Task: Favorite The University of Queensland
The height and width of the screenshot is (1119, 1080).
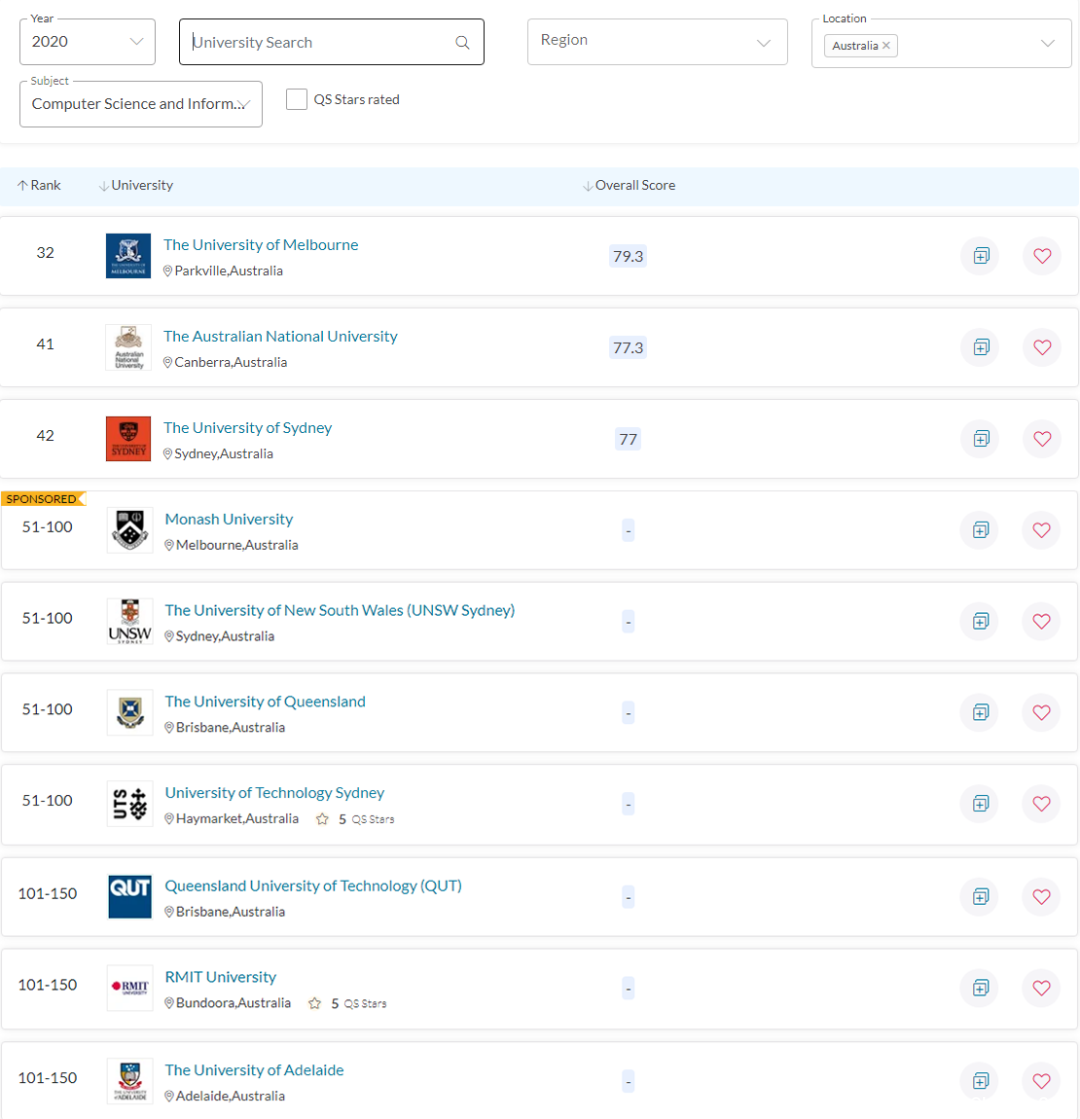Action: click(1041, 712)
